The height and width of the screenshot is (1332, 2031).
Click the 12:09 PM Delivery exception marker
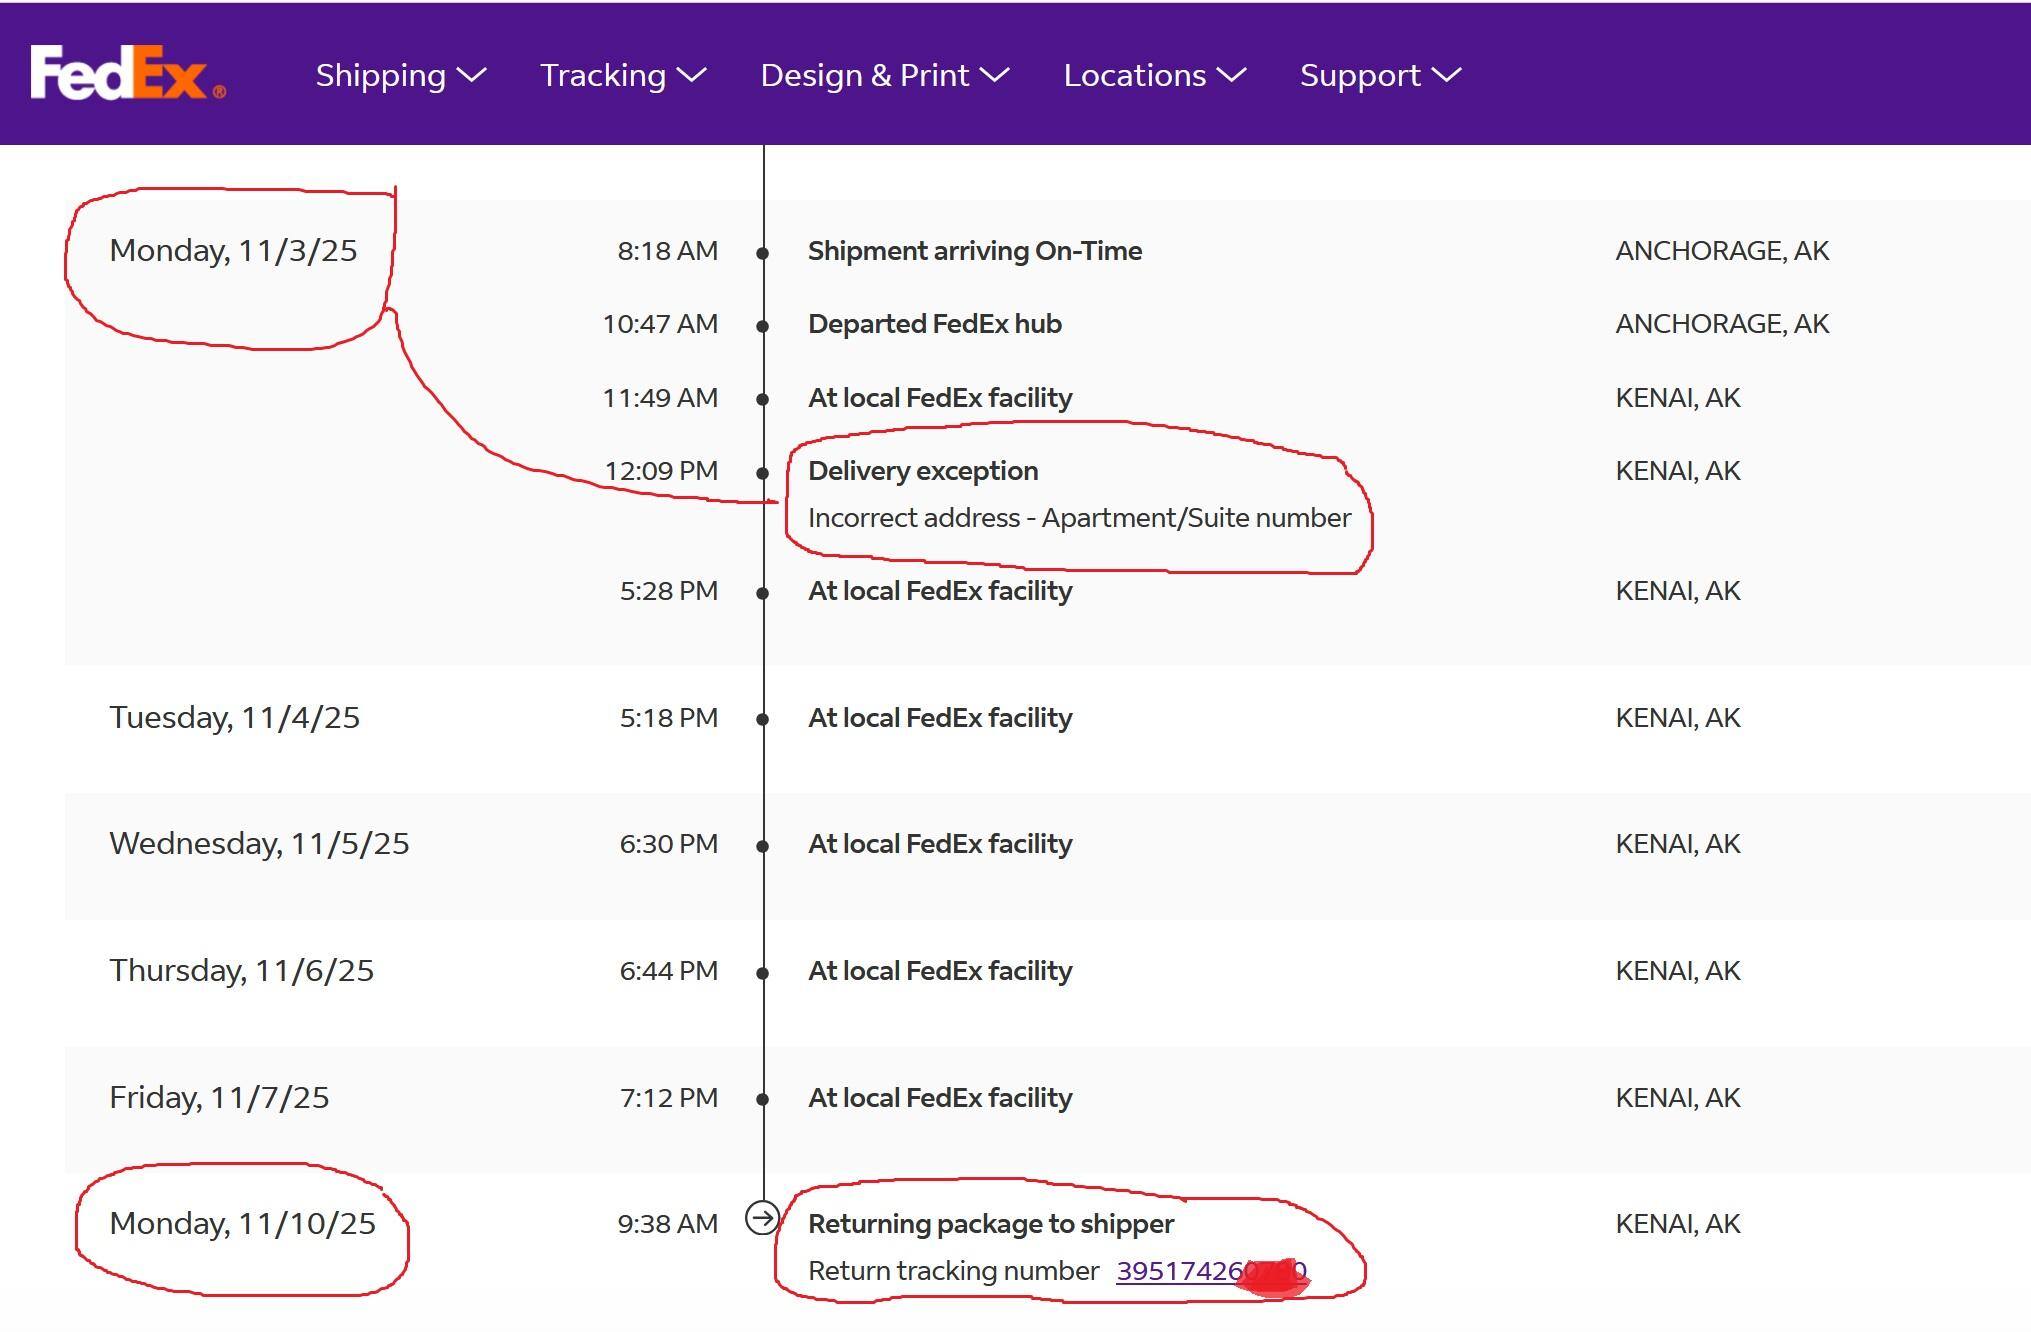763,473
